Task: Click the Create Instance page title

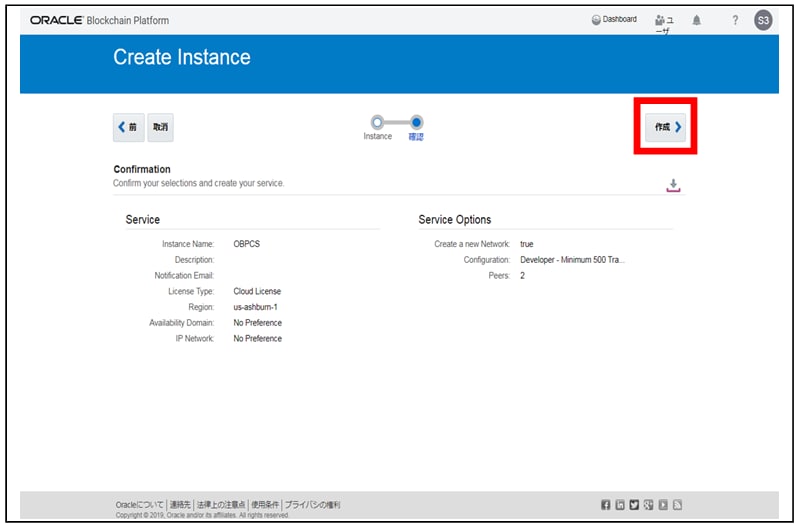Action: coord(182,57)
